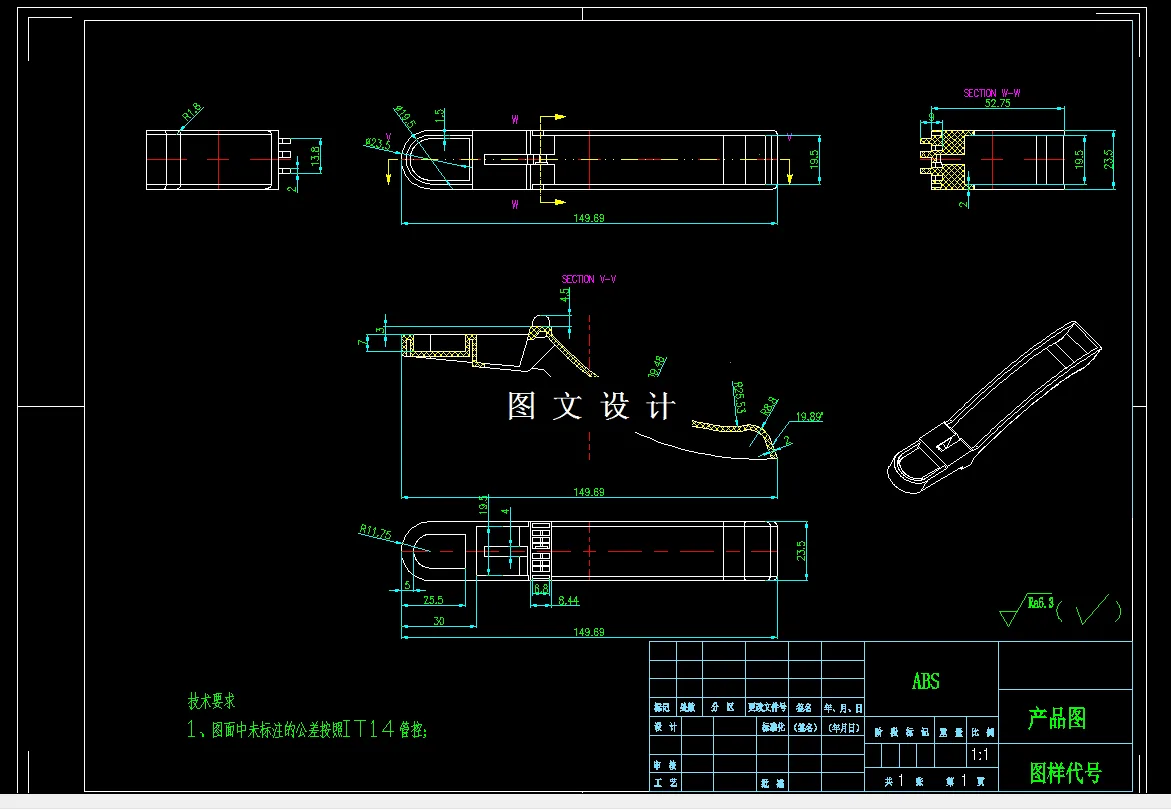1171x810 pixels.
Task: Click the R11.75 radius dimension
Action: 375,532
